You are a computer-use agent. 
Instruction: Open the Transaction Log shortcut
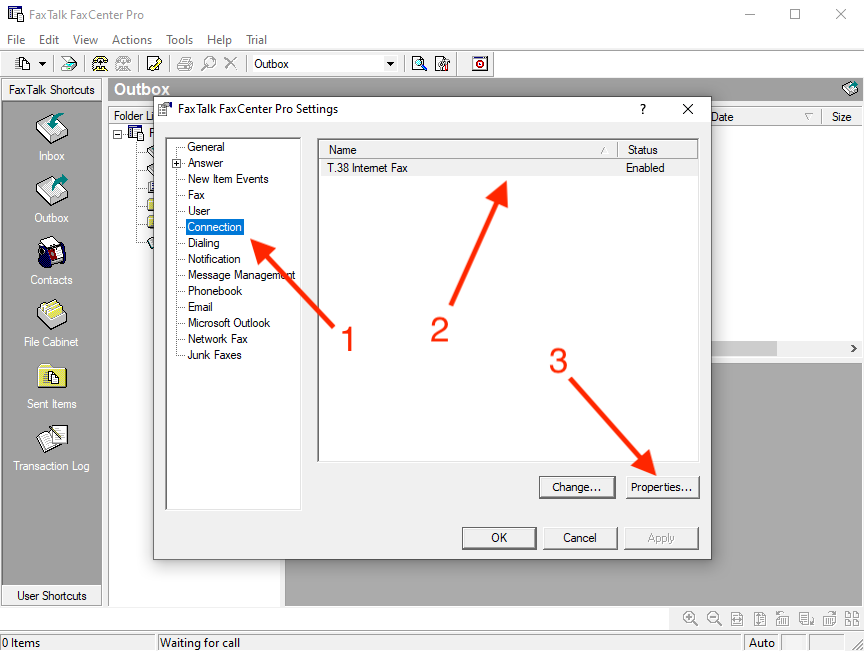pos(51,447)
